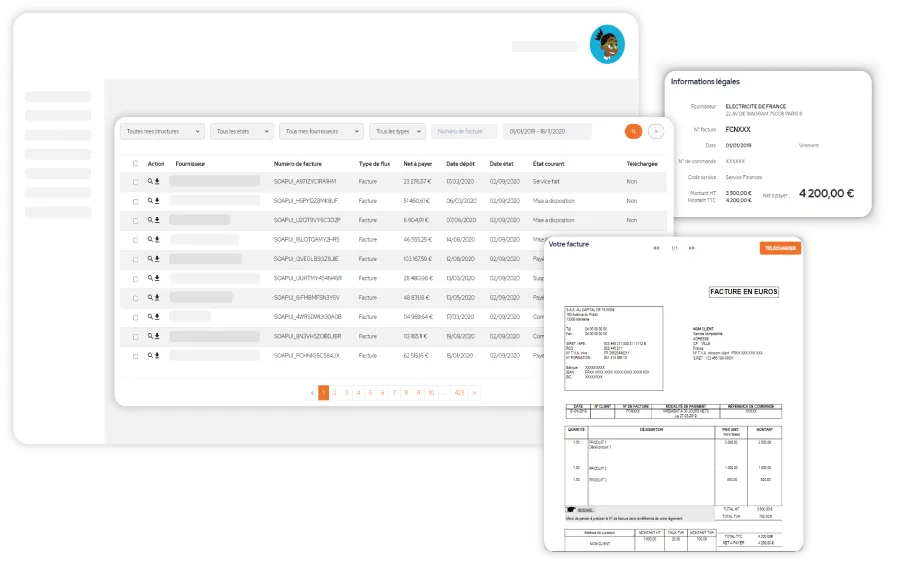Click the round clear filters button
The image size is (900, 564).
click(x=656, y=131)
